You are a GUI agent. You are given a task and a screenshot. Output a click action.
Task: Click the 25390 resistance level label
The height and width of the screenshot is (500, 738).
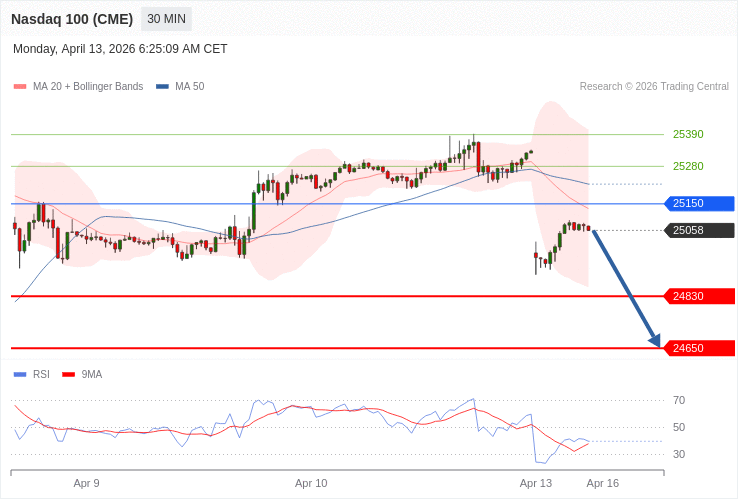coord(688,134)
